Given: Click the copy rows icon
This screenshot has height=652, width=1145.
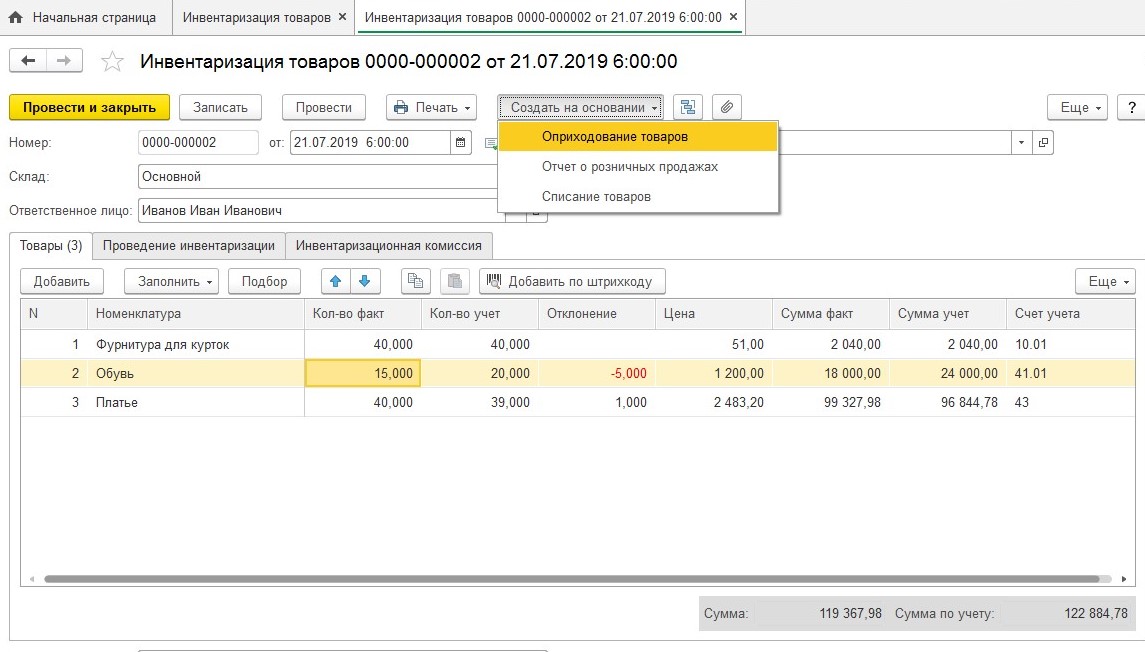Looking at the screenshot, I should click(415, 281).
